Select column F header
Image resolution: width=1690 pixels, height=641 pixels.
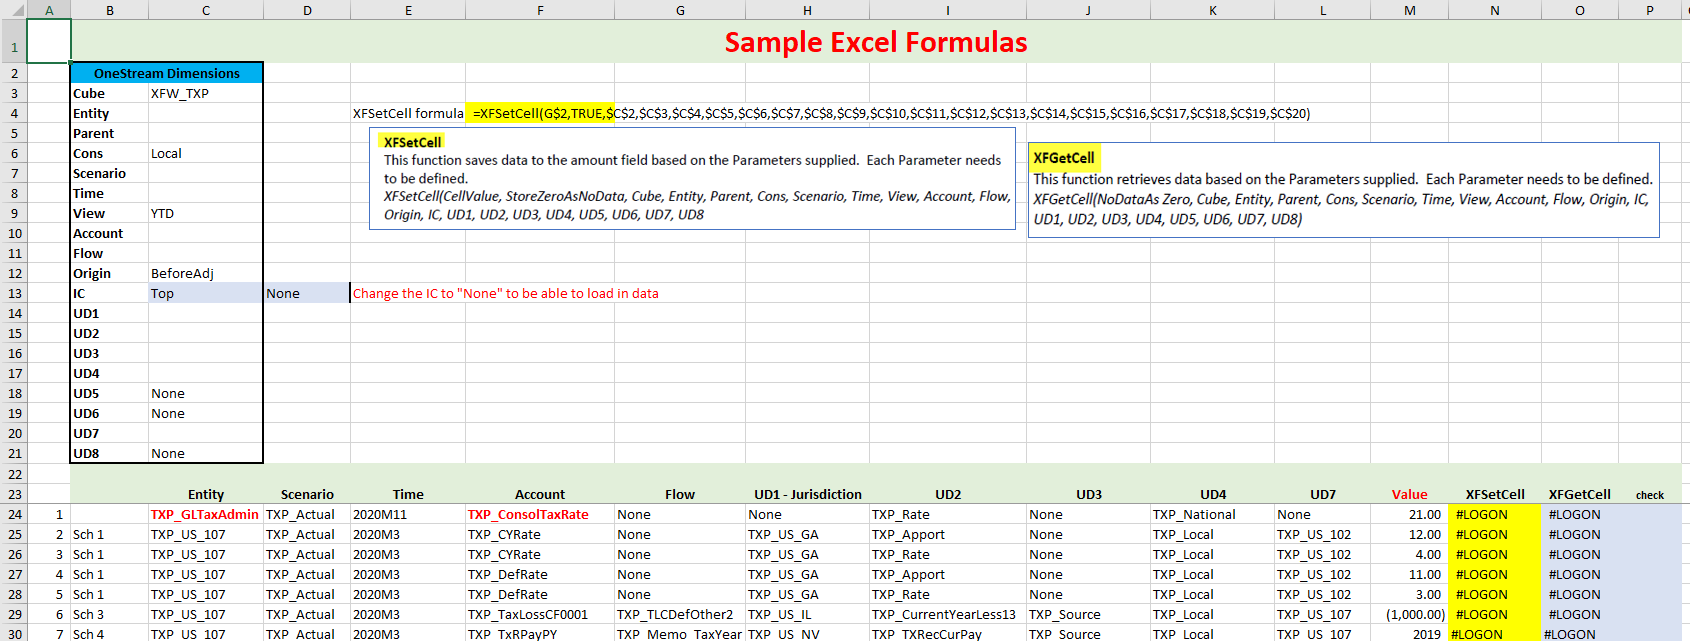[540, 10]
